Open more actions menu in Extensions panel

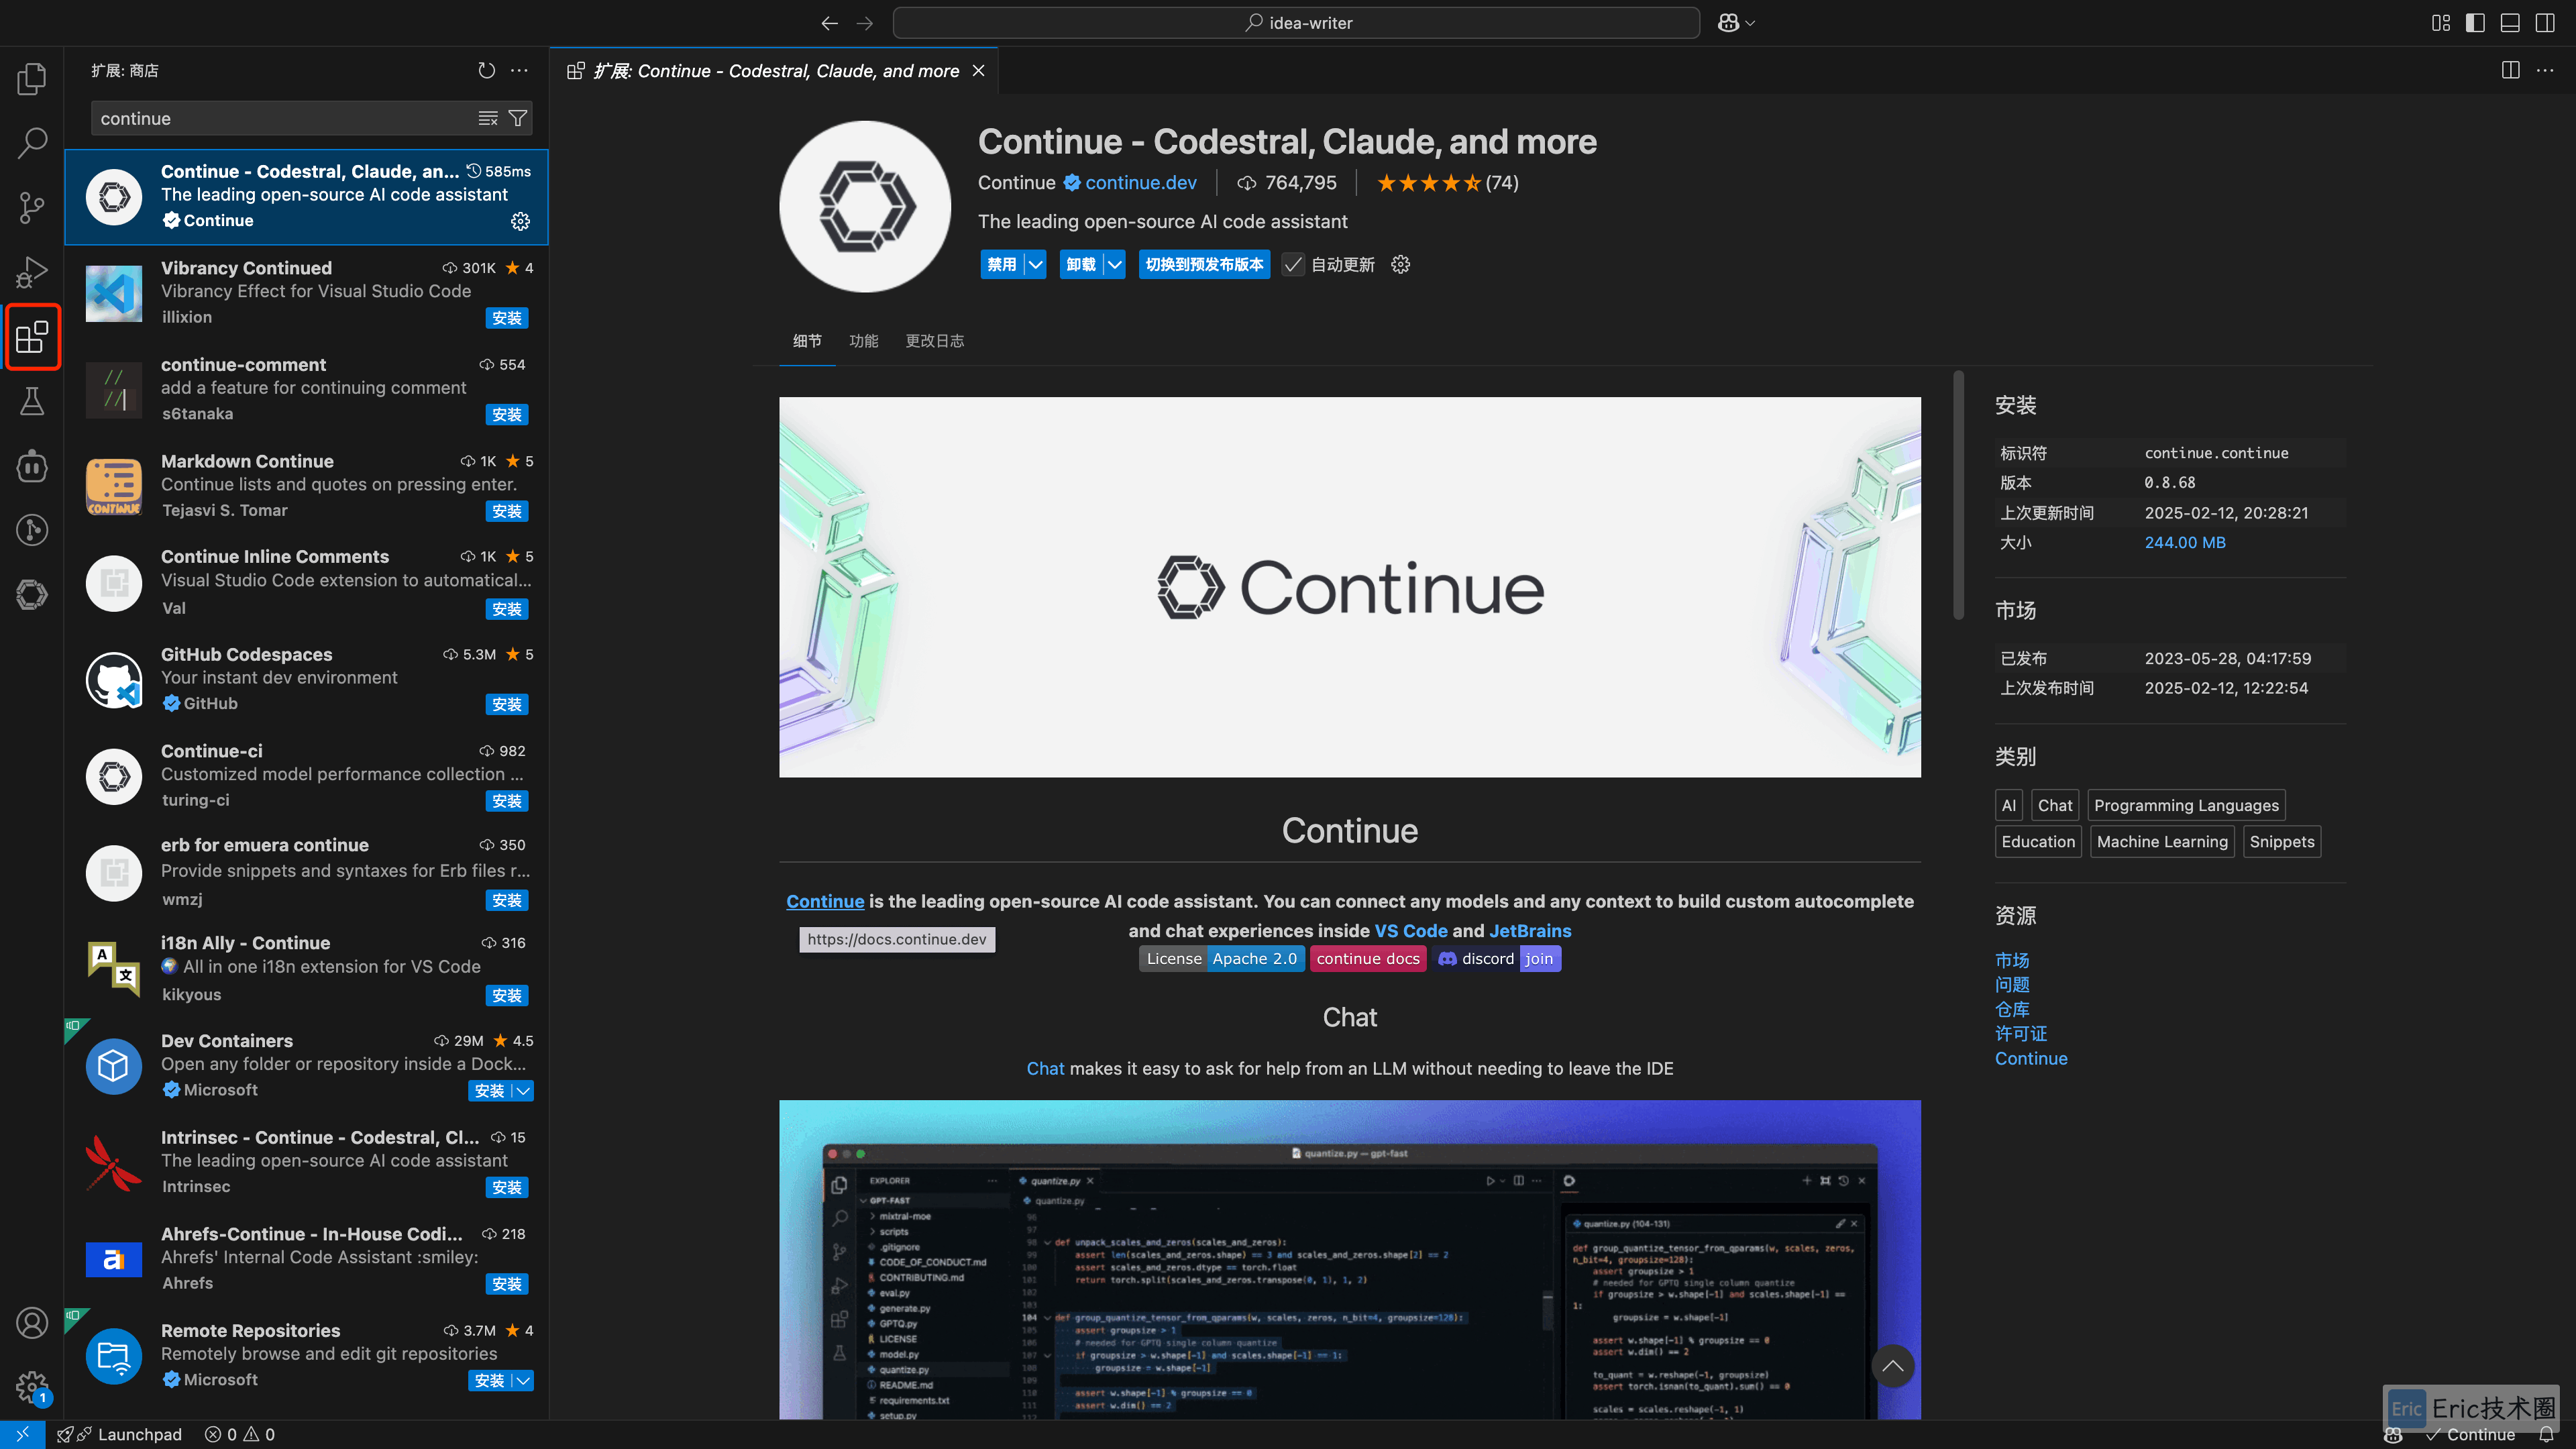click(x=519, y=70)
